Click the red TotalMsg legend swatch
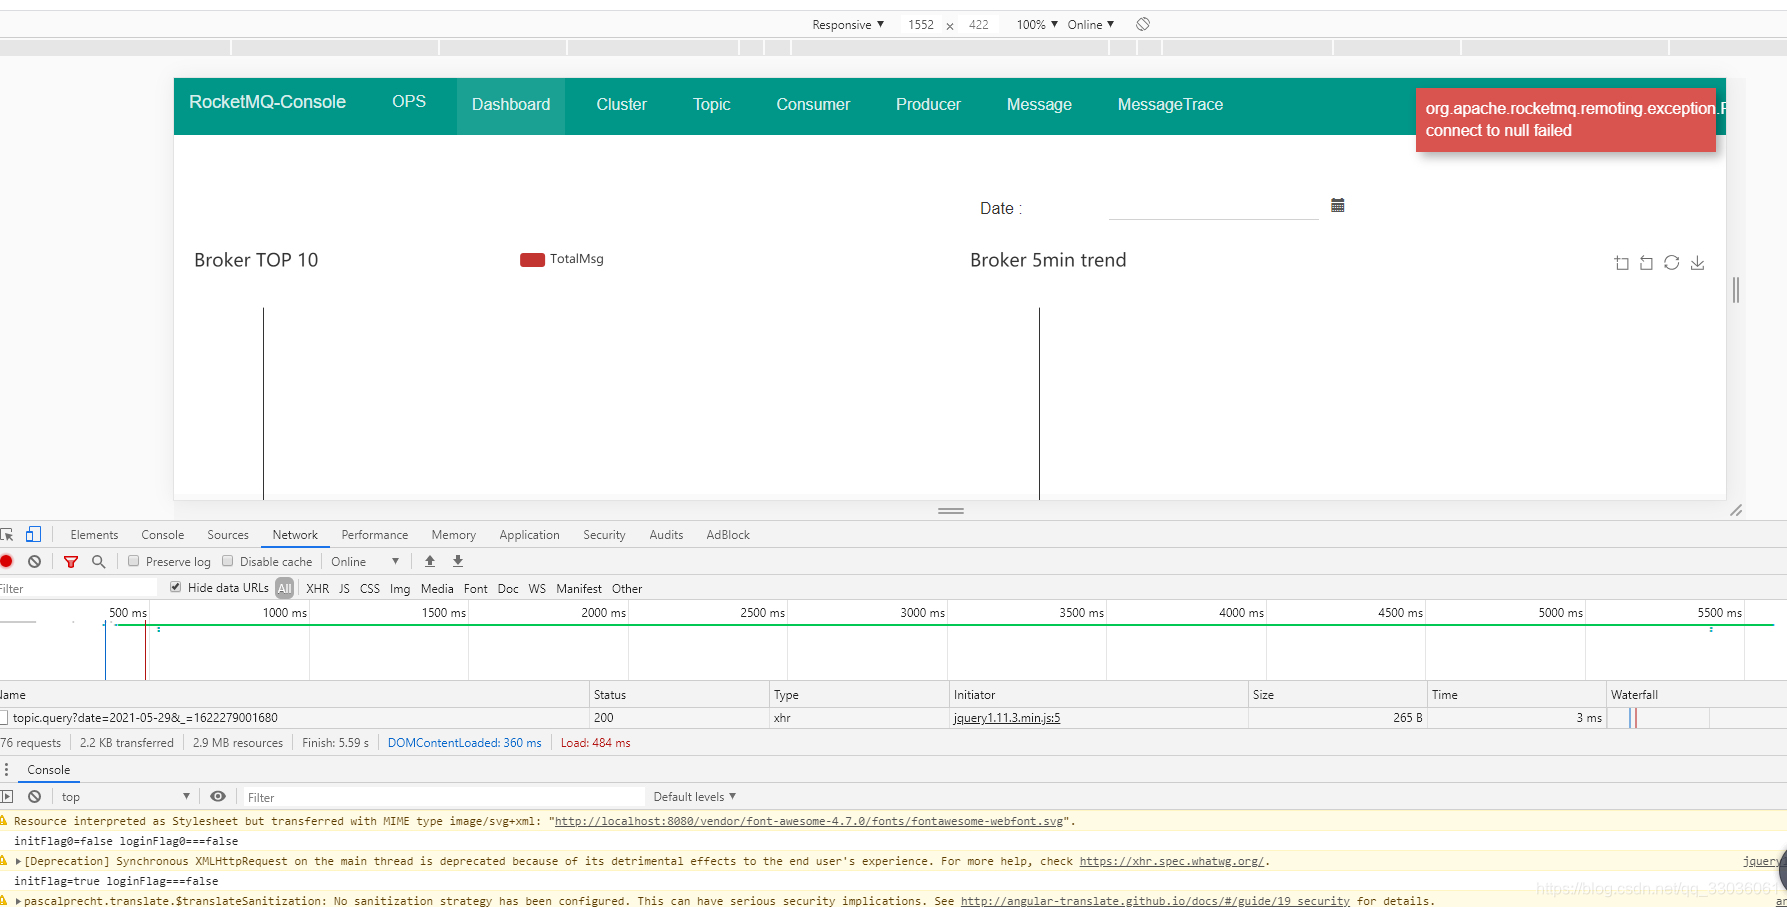 tap(532, 259)
